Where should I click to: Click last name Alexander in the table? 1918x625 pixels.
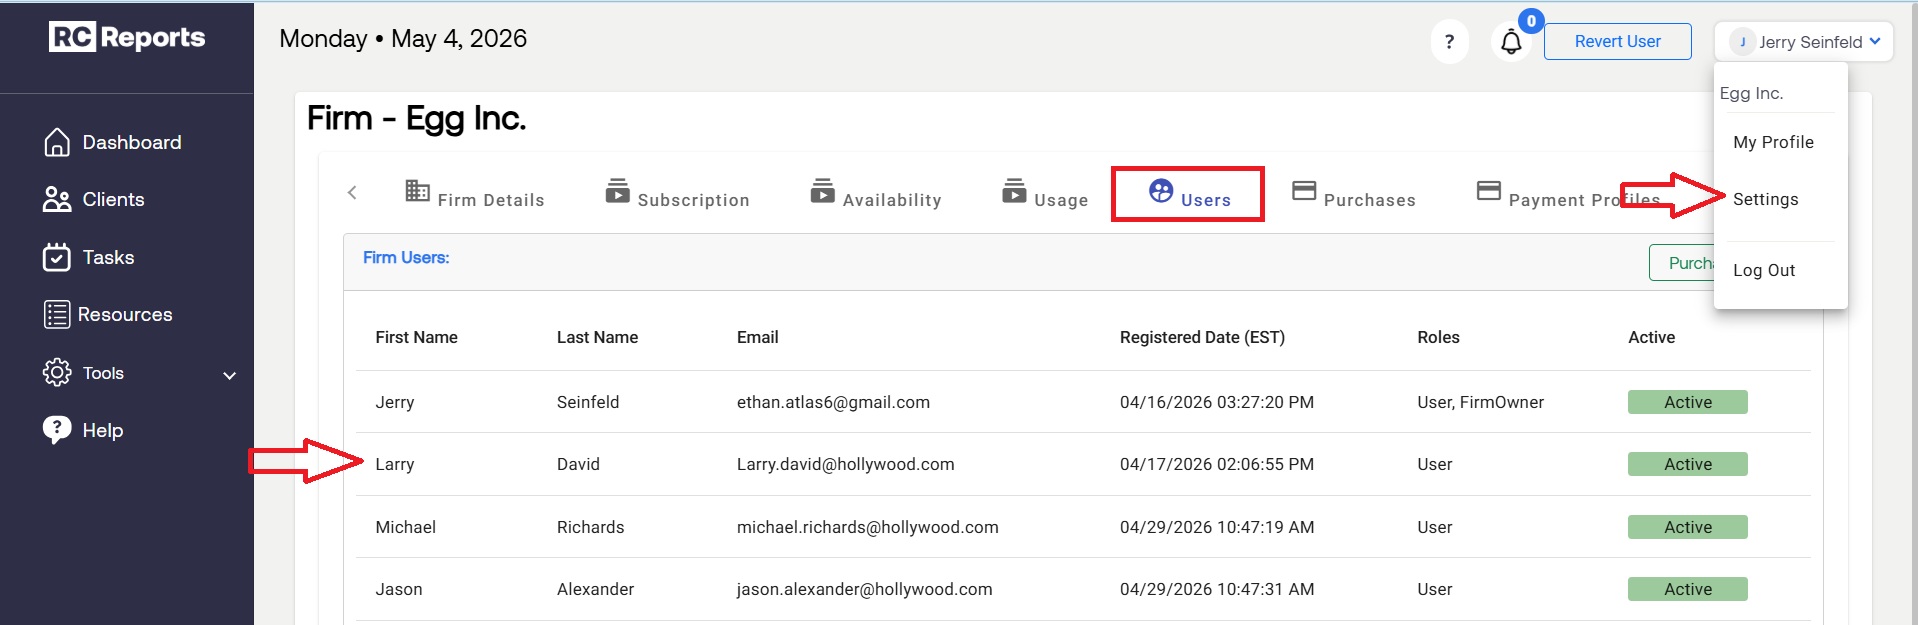pyautogui.click(x=595, y=589)
